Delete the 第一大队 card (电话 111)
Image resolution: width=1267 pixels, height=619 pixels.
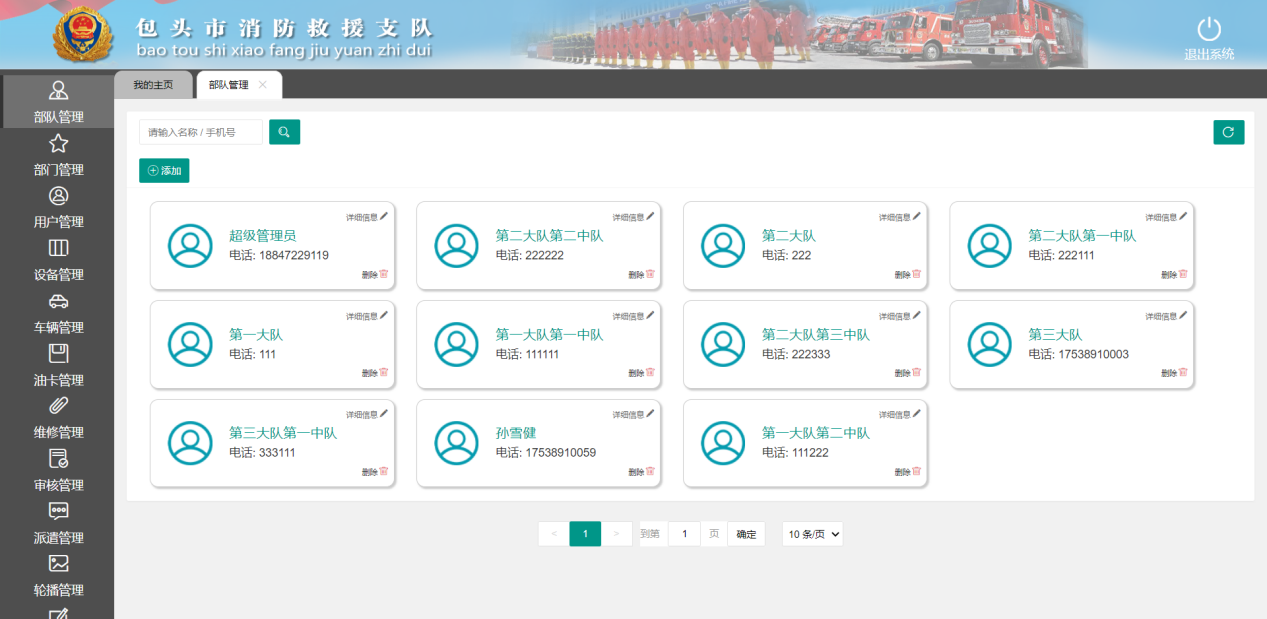(375, 373)
